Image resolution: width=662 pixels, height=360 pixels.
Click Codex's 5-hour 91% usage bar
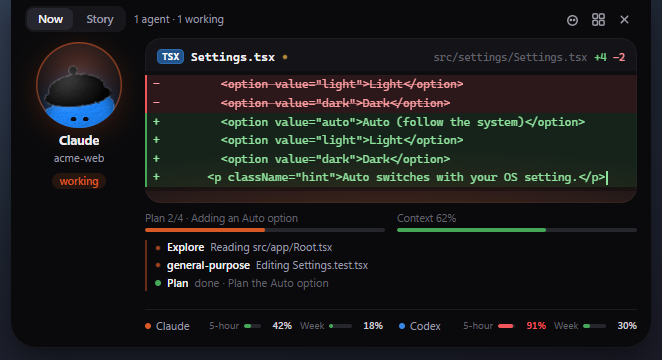(506, 326)
